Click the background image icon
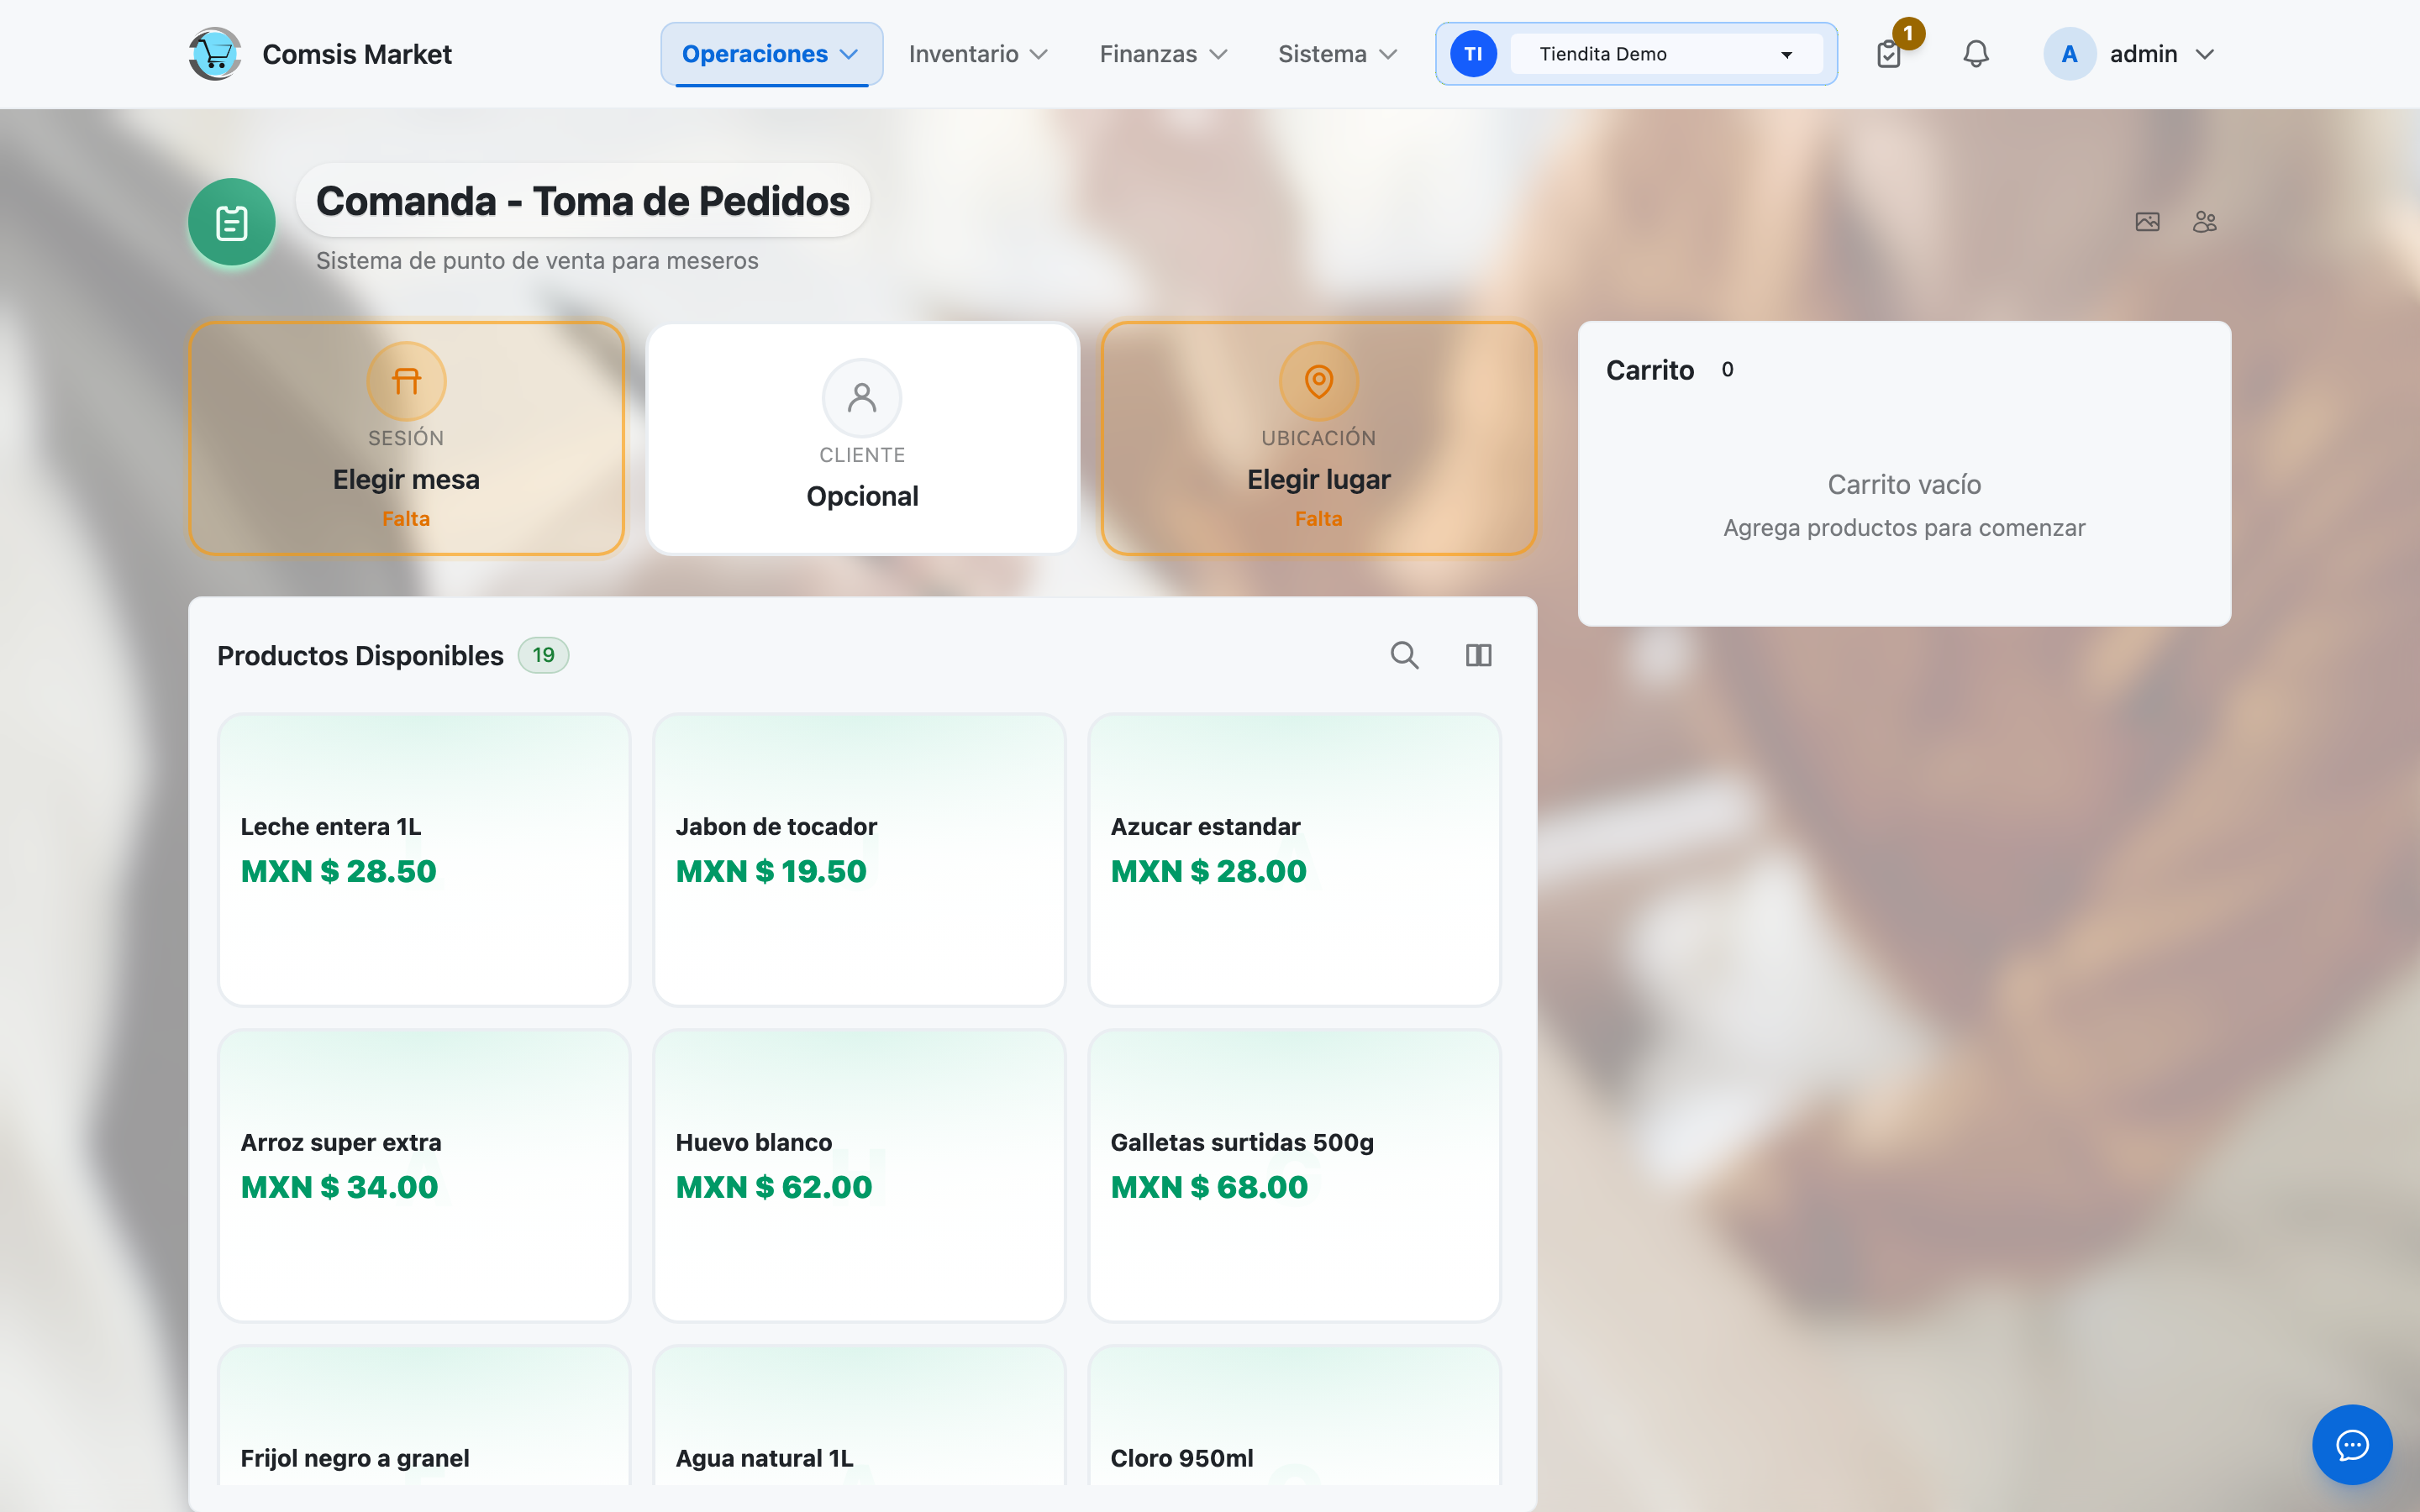Image resolution: width=2420 pixels, height=1512 pixels. pos(2147,222)
